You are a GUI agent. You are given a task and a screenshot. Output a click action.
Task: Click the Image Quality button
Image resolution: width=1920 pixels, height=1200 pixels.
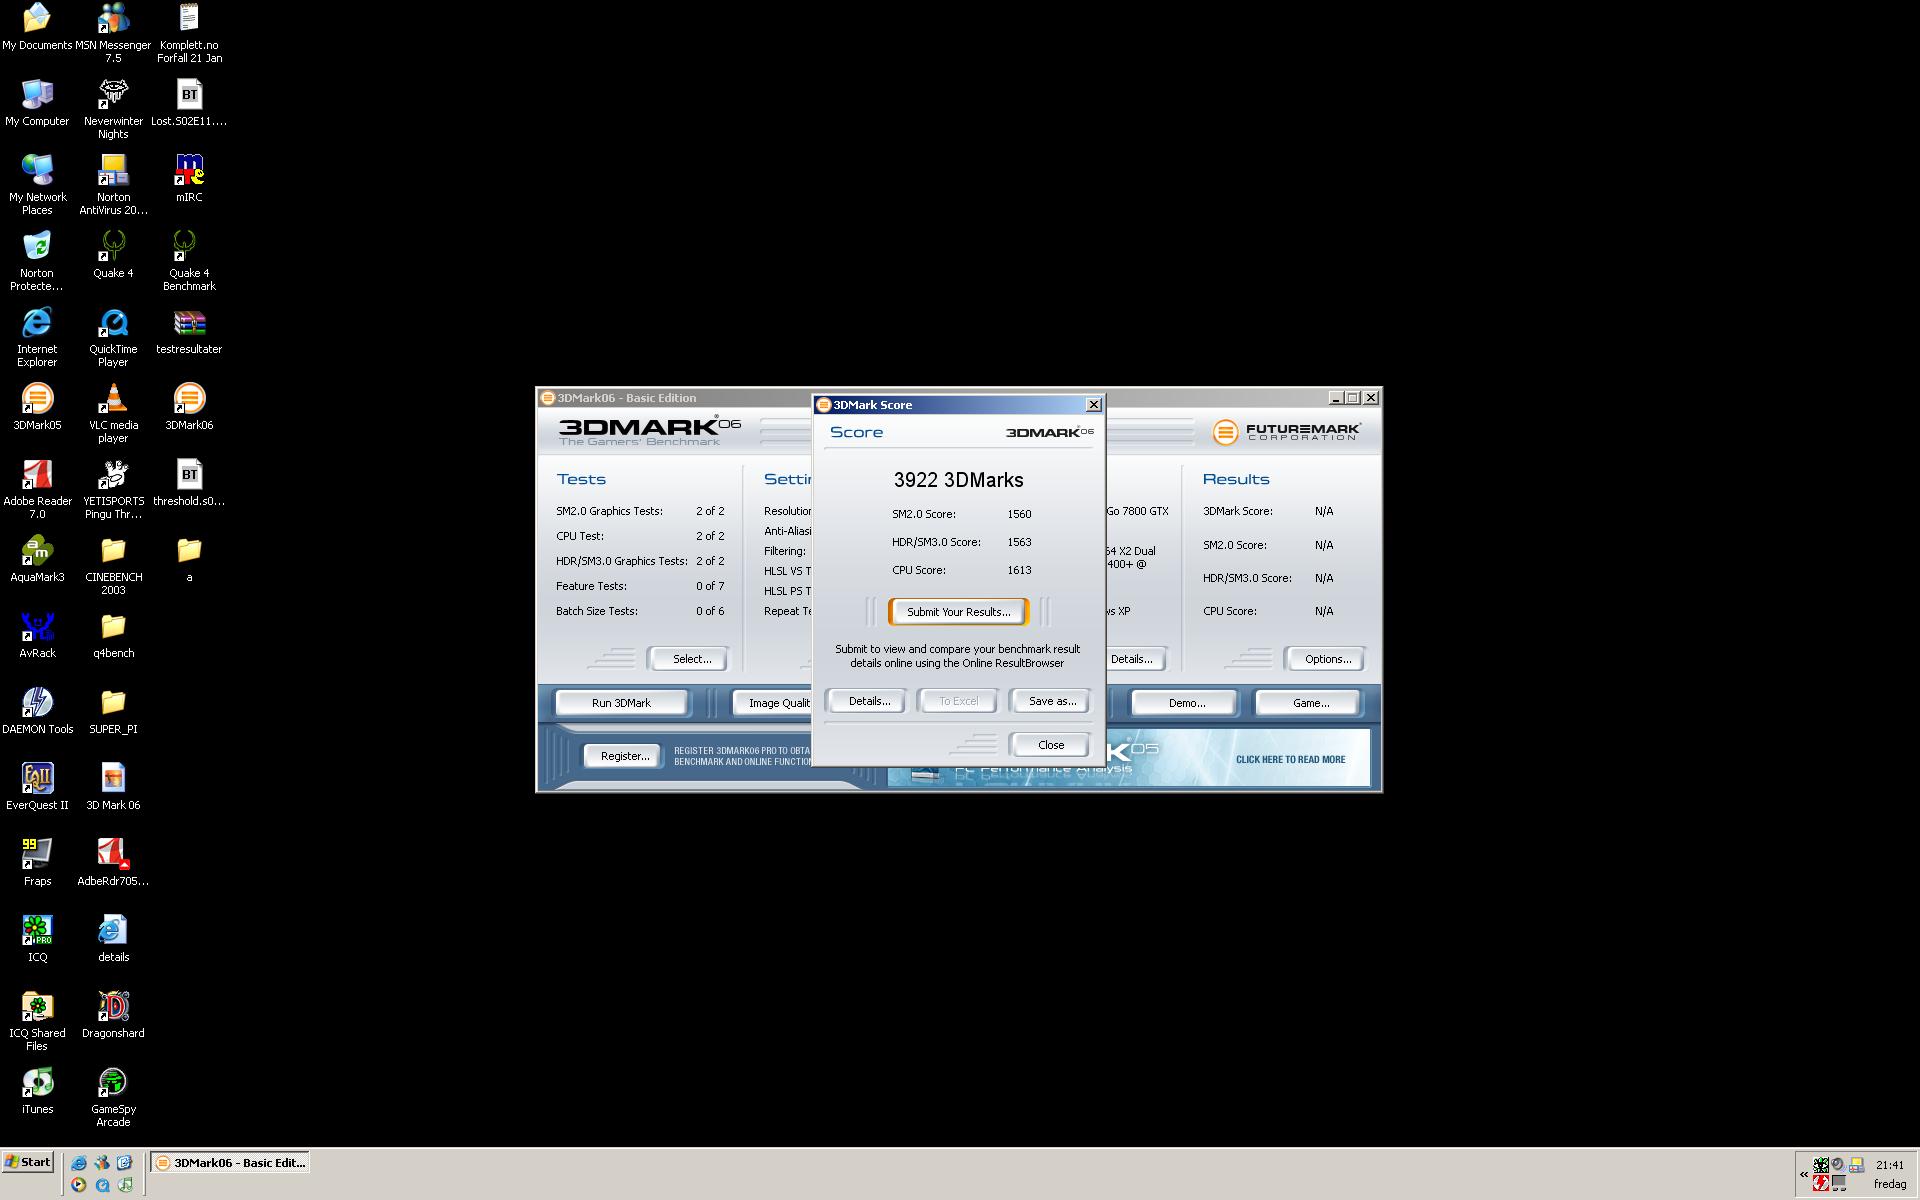[774, 703]
